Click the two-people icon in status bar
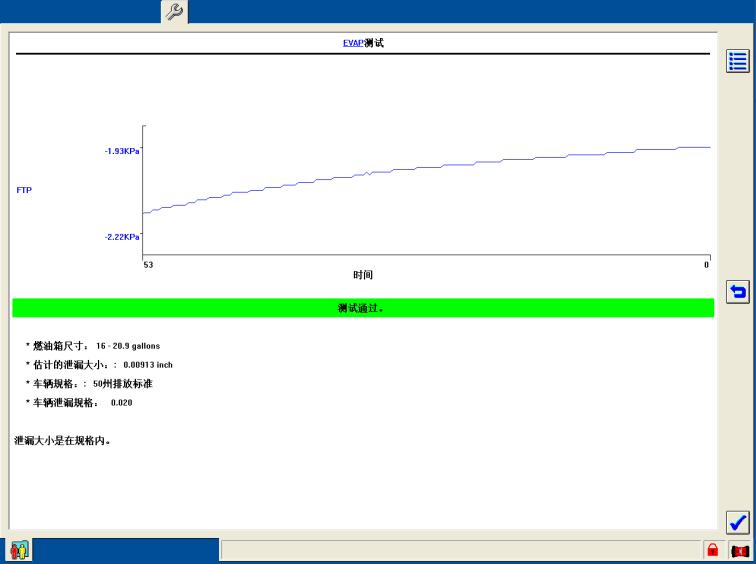The height and width of the screenshot is (564, 756). point(19,550)
